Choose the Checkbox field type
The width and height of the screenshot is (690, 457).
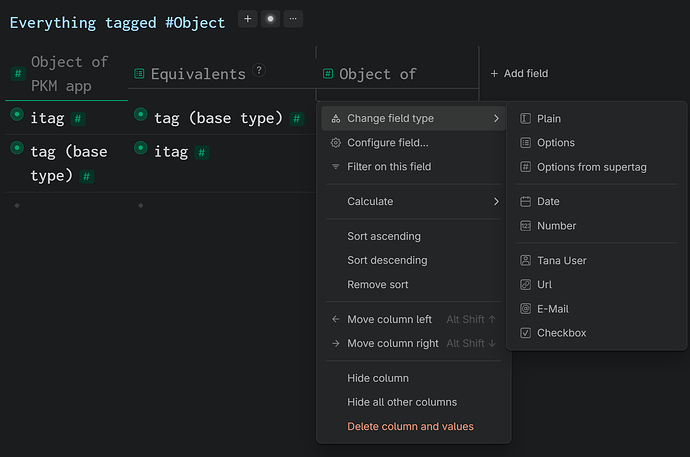[x=561, y=333]
